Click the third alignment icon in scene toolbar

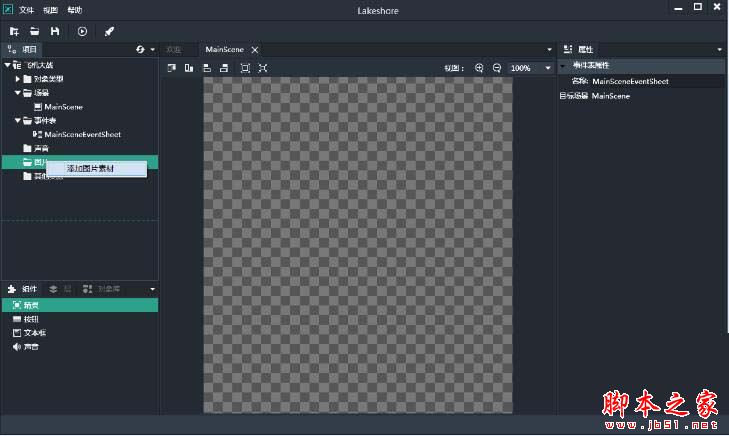pyautogui.click(x=207, y=68)
